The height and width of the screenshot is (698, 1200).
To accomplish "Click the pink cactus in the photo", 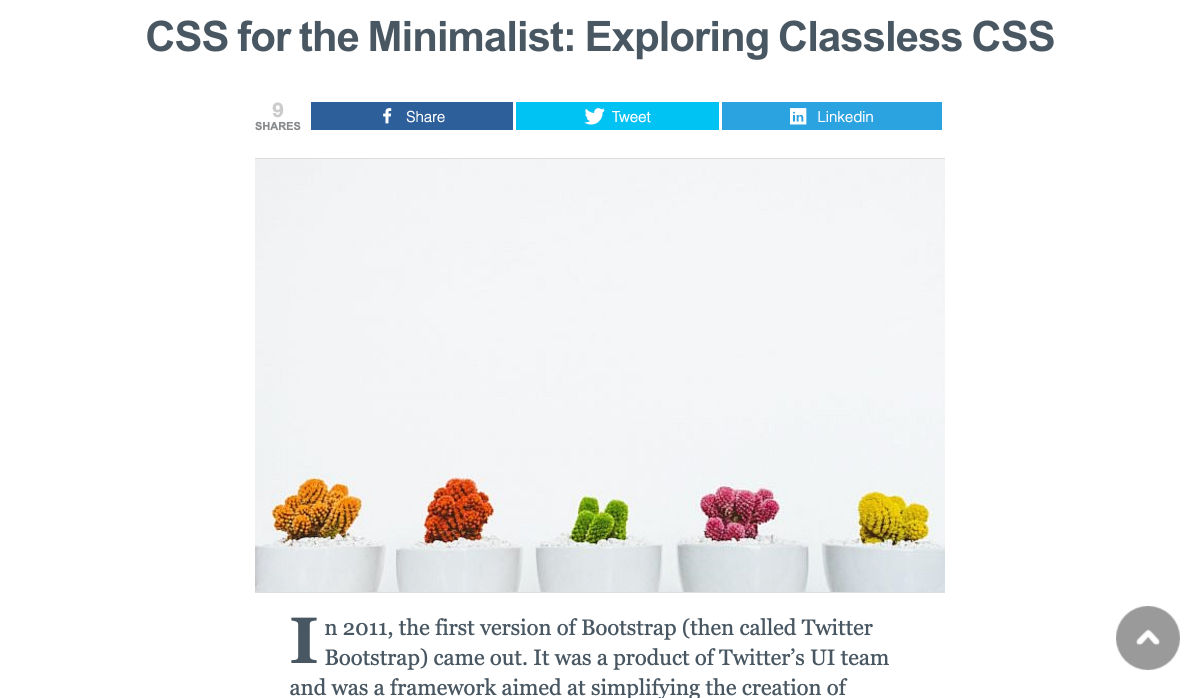I will pos(739,512).
